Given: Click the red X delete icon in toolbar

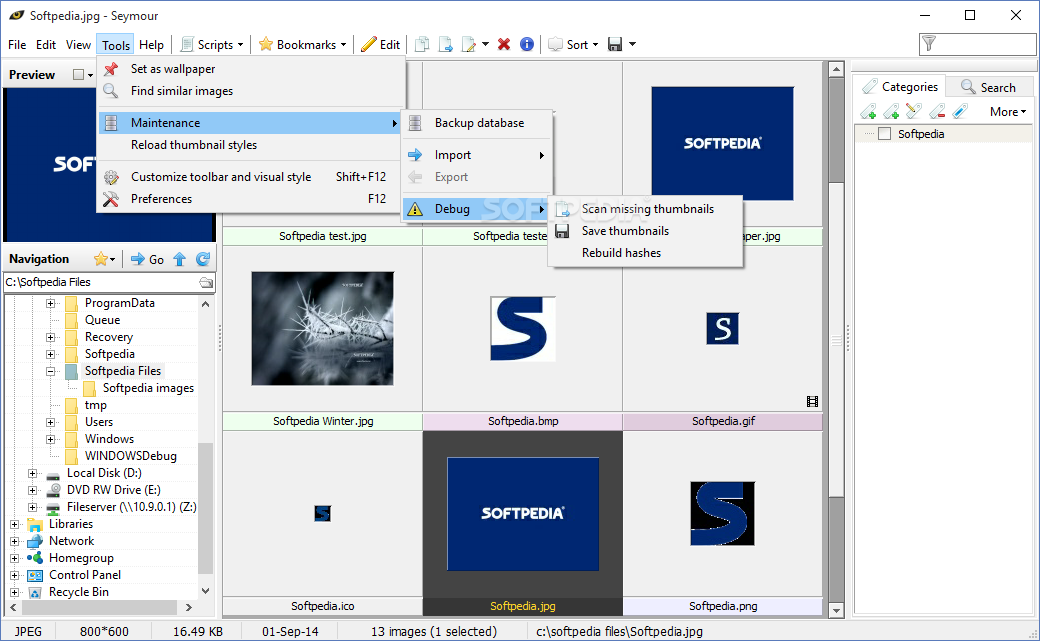Looking at the screenshot, I should tap(504, 44).
